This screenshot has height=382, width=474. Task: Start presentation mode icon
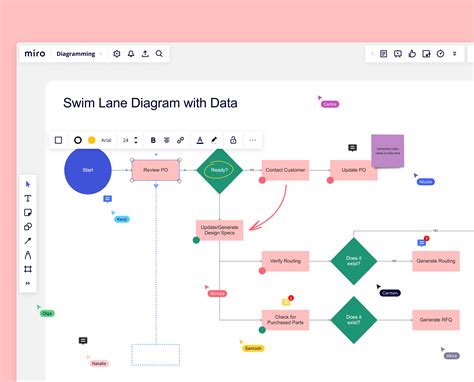[x=398, y=54]
